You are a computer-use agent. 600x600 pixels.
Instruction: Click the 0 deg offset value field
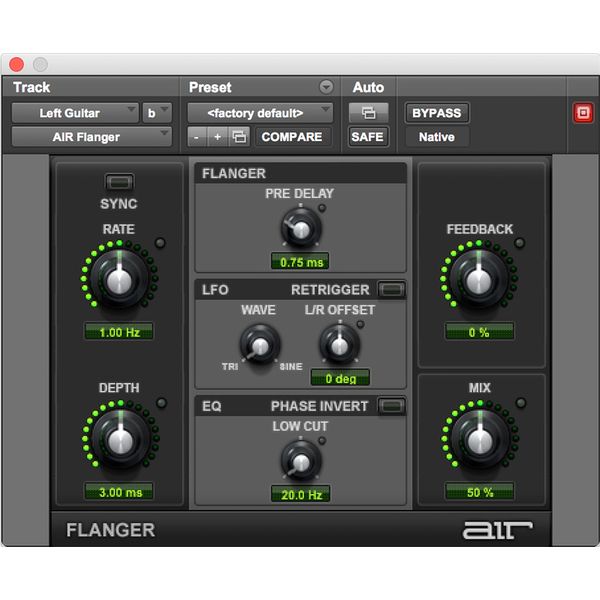341,378
